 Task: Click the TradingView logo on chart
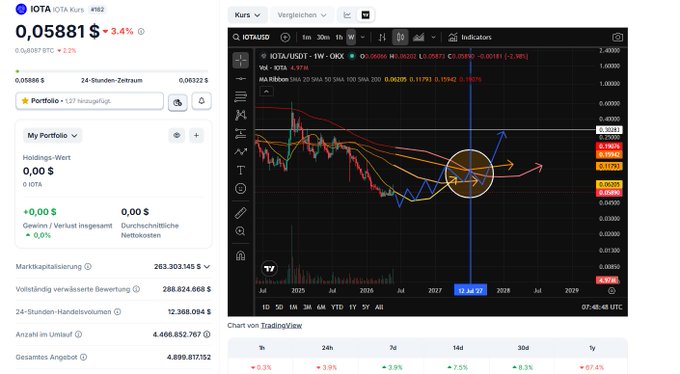click(269, 269)
